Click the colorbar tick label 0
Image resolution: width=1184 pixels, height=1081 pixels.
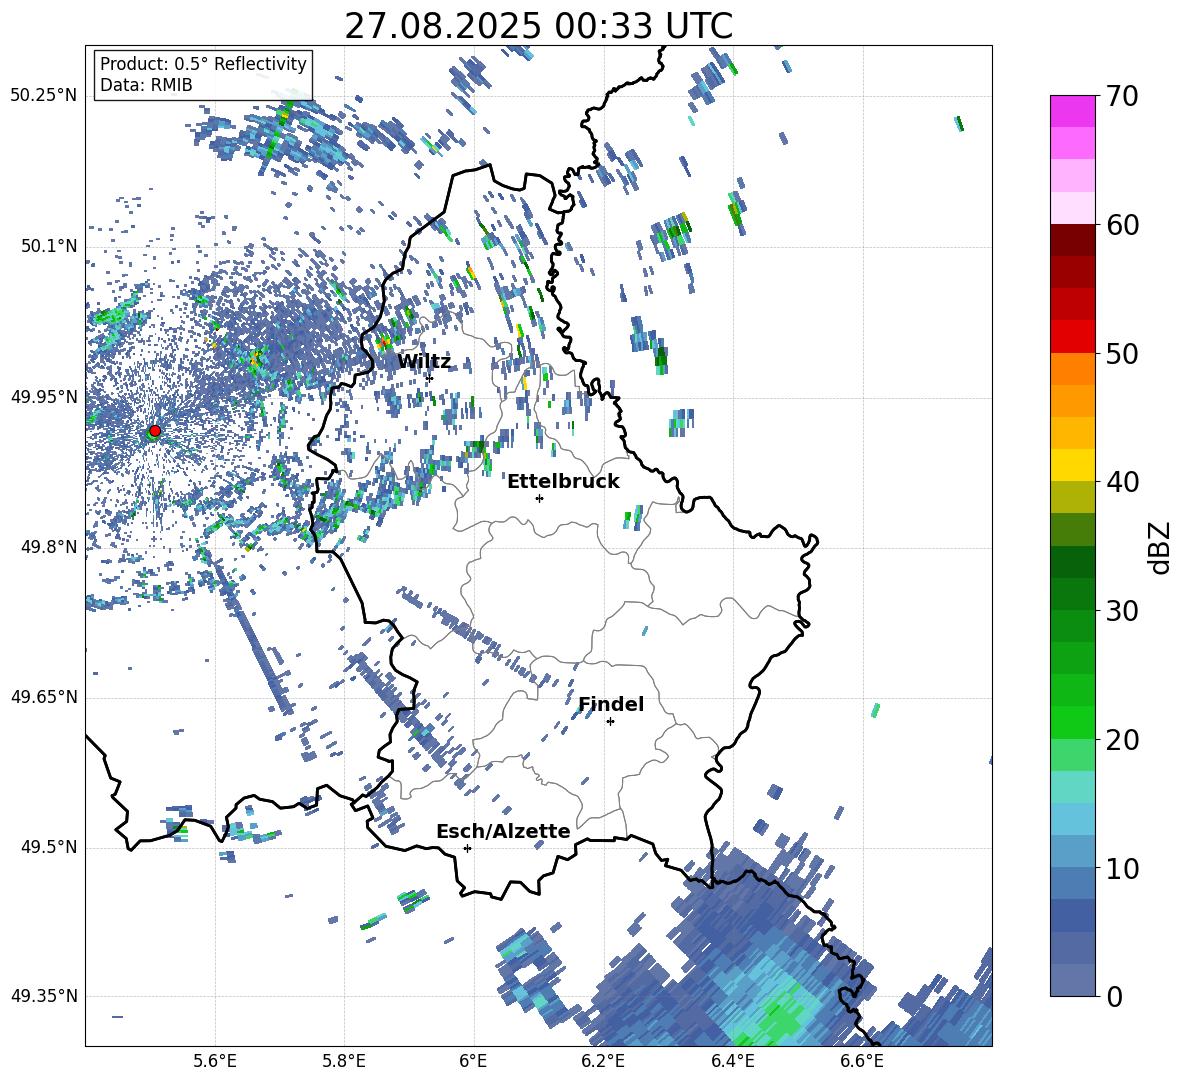(1114, 997)
